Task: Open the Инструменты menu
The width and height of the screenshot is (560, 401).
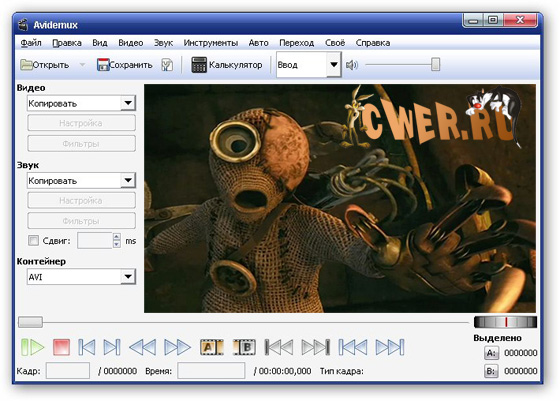Action: pyautogui.click(x=211, y=43)
